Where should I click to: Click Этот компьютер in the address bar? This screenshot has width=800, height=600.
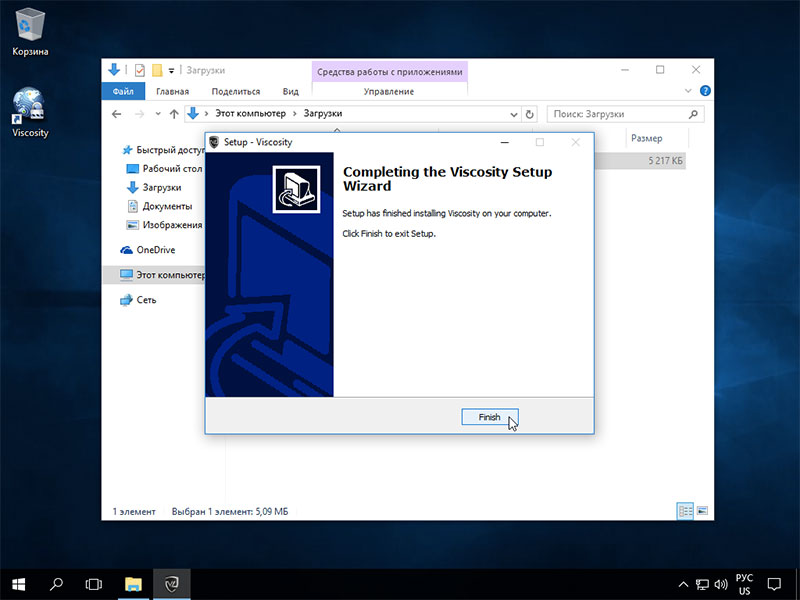(x=250, y=113)
